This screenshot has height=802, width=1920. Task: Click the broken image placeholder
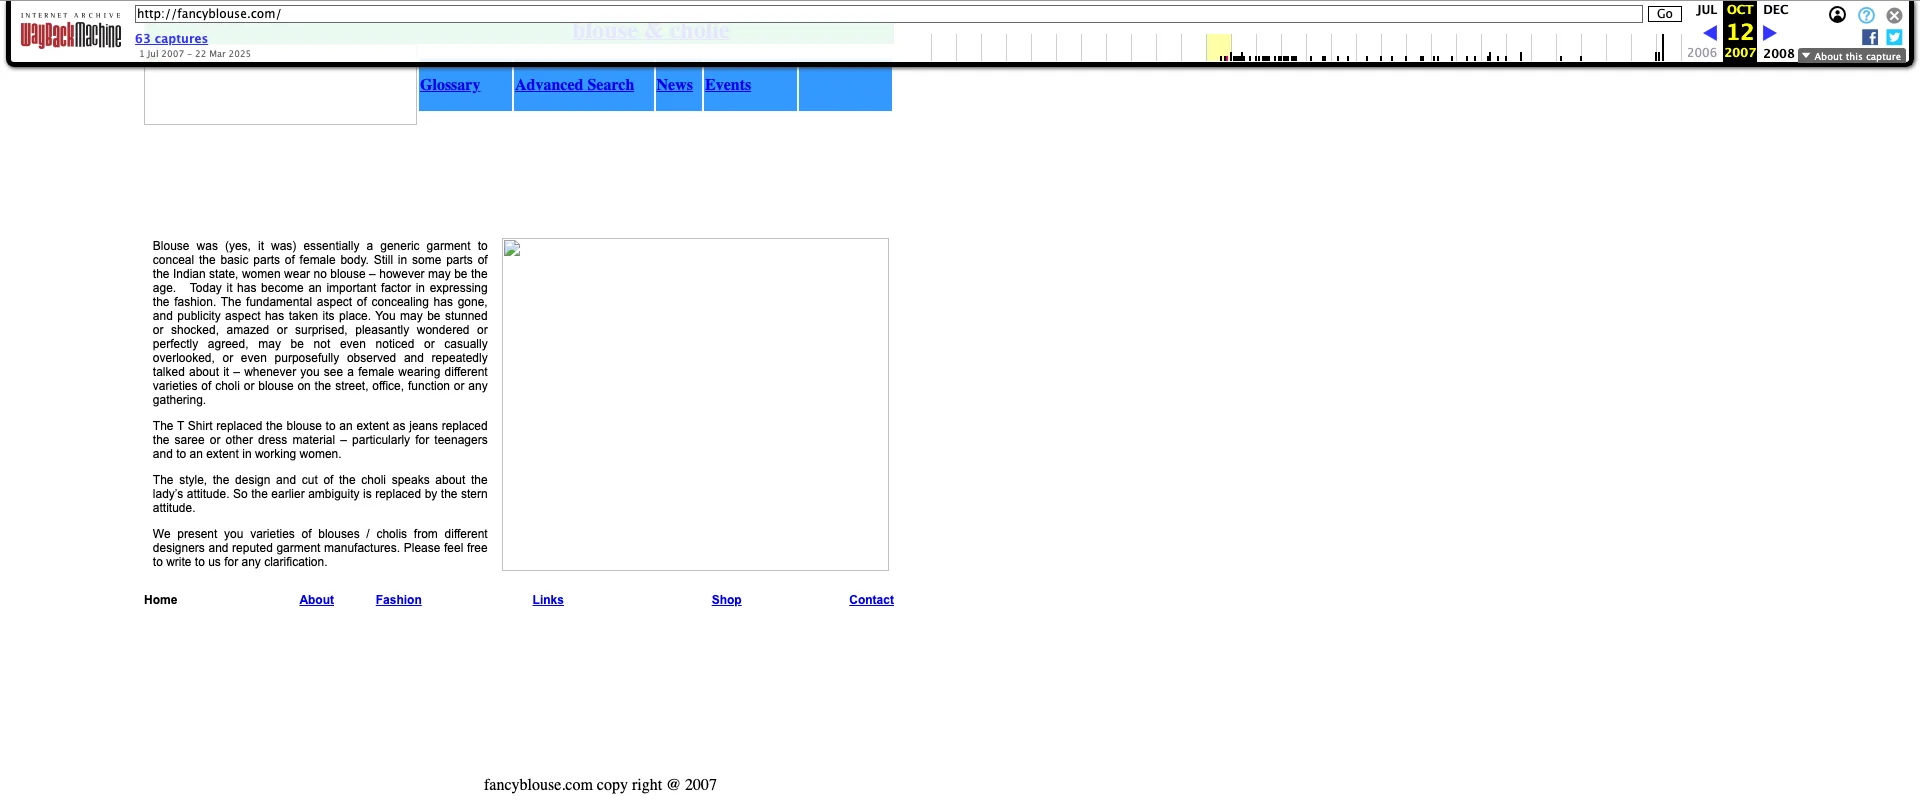695,404
